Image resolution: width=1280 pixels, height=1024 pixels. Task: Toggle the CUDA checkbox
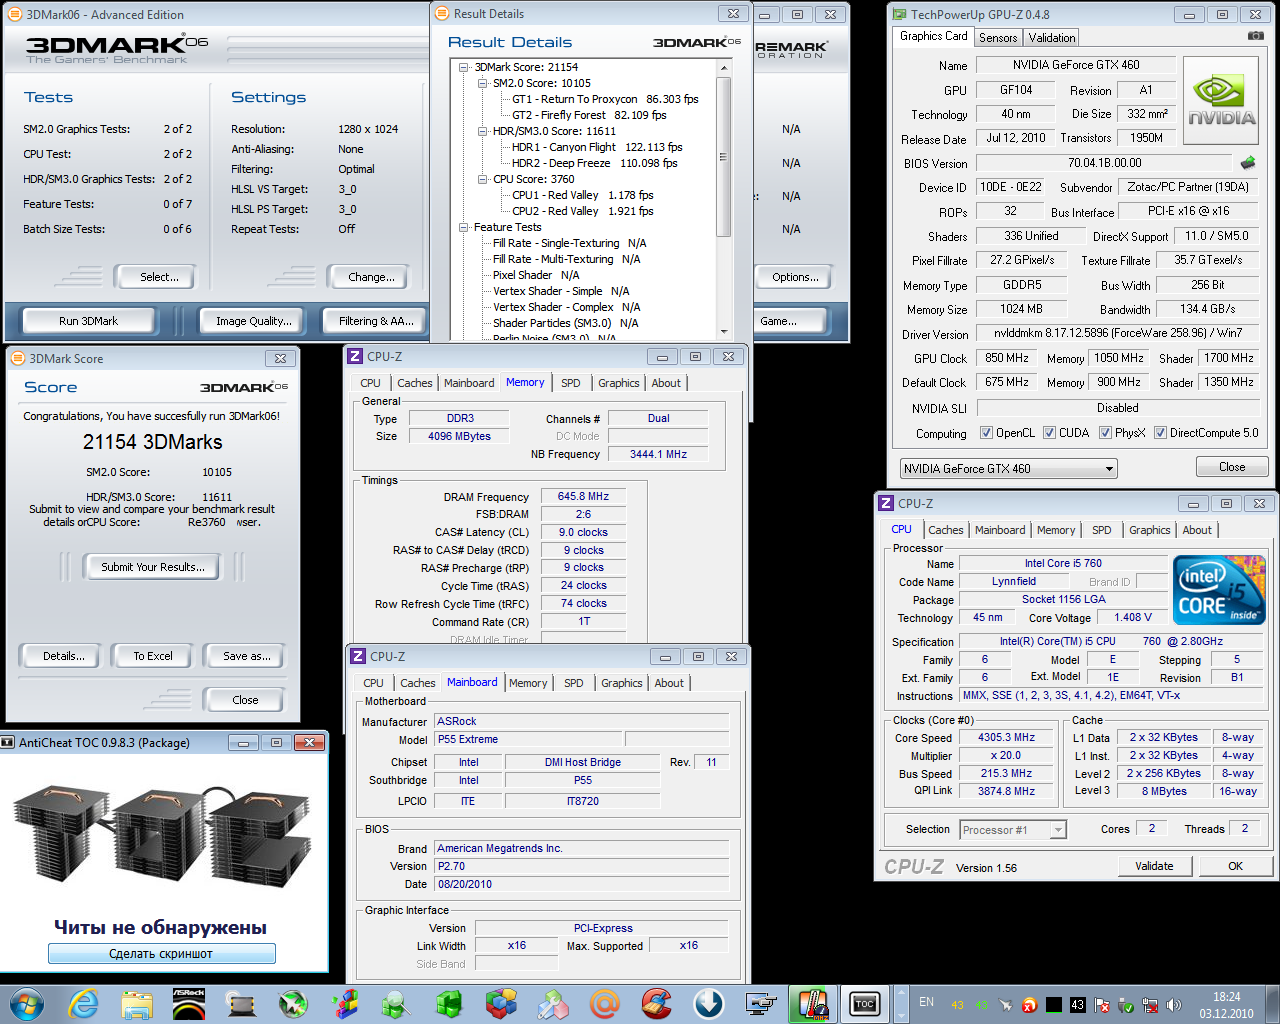click(x=1049, y=433)
